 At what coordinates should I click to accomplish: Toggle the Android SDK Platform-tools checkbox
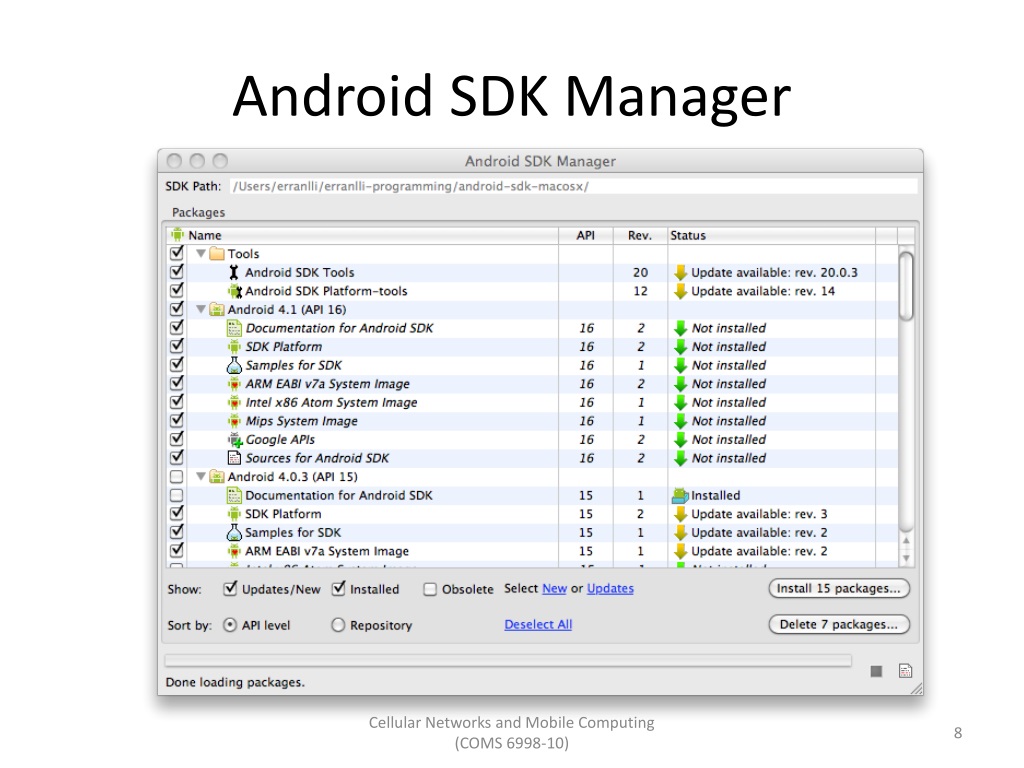coord(176,290)
